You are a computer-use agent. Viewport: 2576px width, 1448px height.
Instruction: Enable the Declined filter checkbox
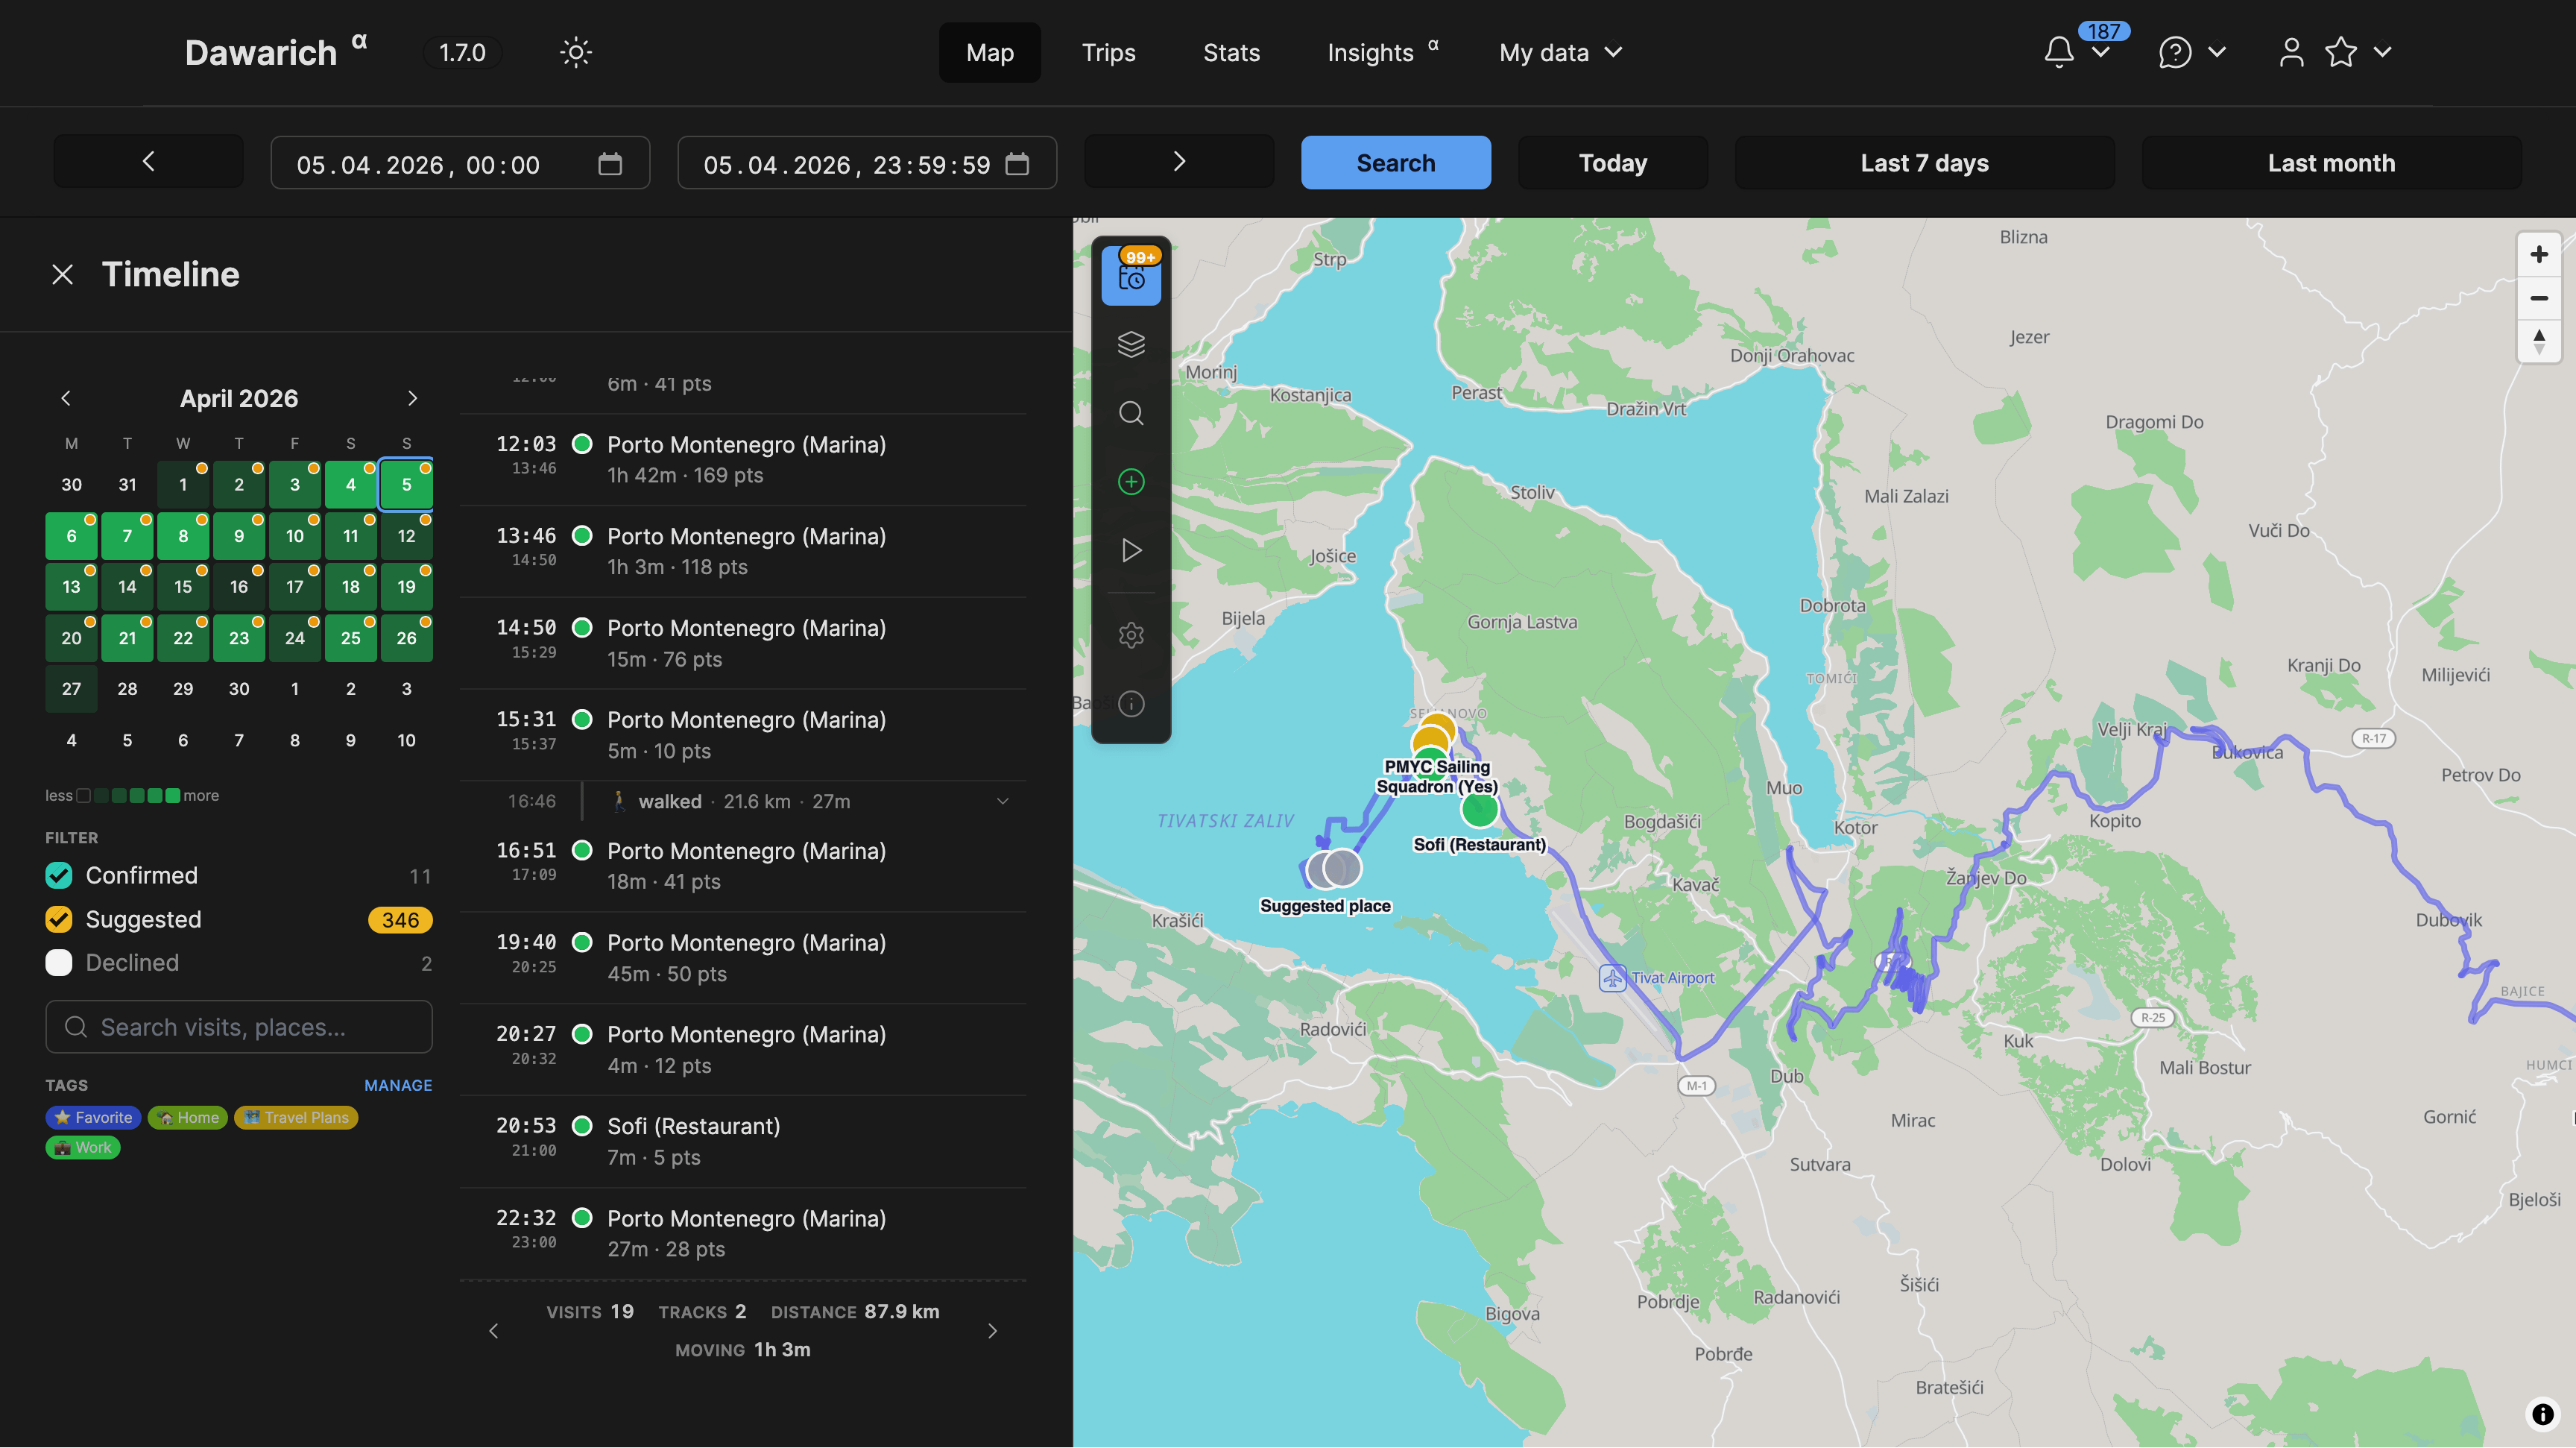tap(59, 962)
